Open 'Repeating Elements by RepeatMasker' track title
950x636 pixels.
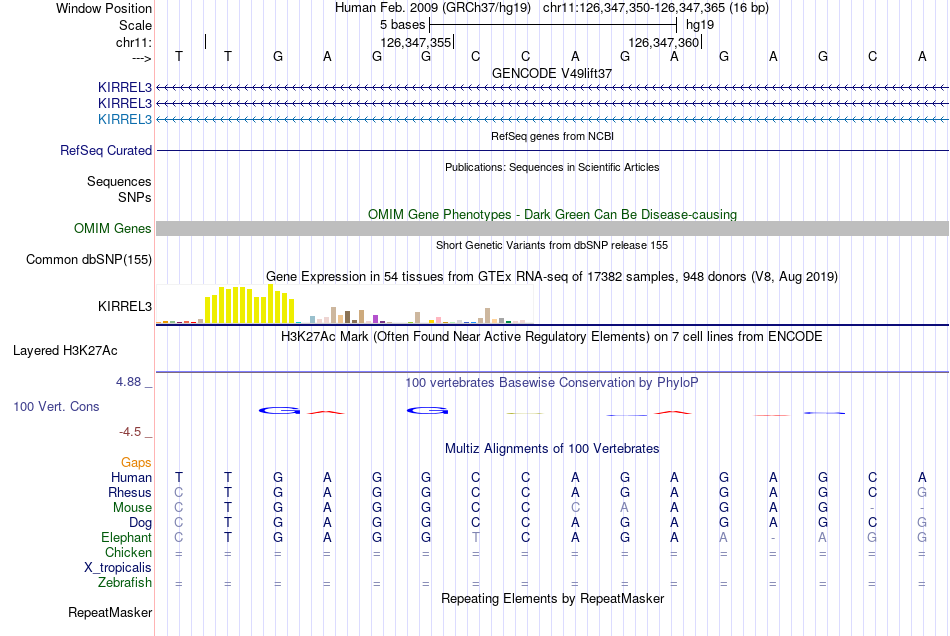553,599
